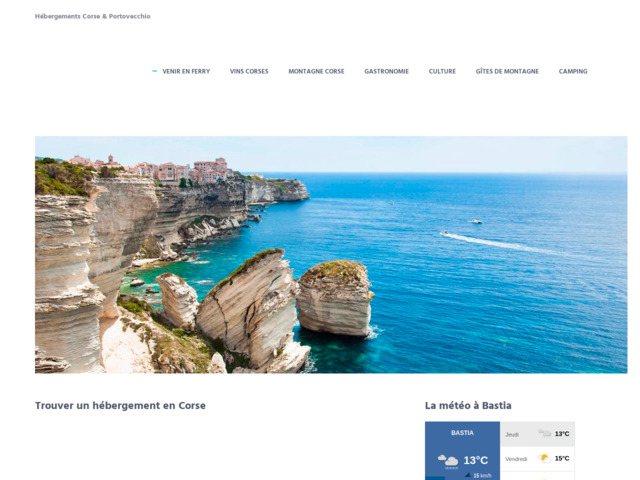This screenshot has height=480, width=640.
Task: Open the Venir en Ferry menu item
Action: pyautogui.click(x=186, y=71)
